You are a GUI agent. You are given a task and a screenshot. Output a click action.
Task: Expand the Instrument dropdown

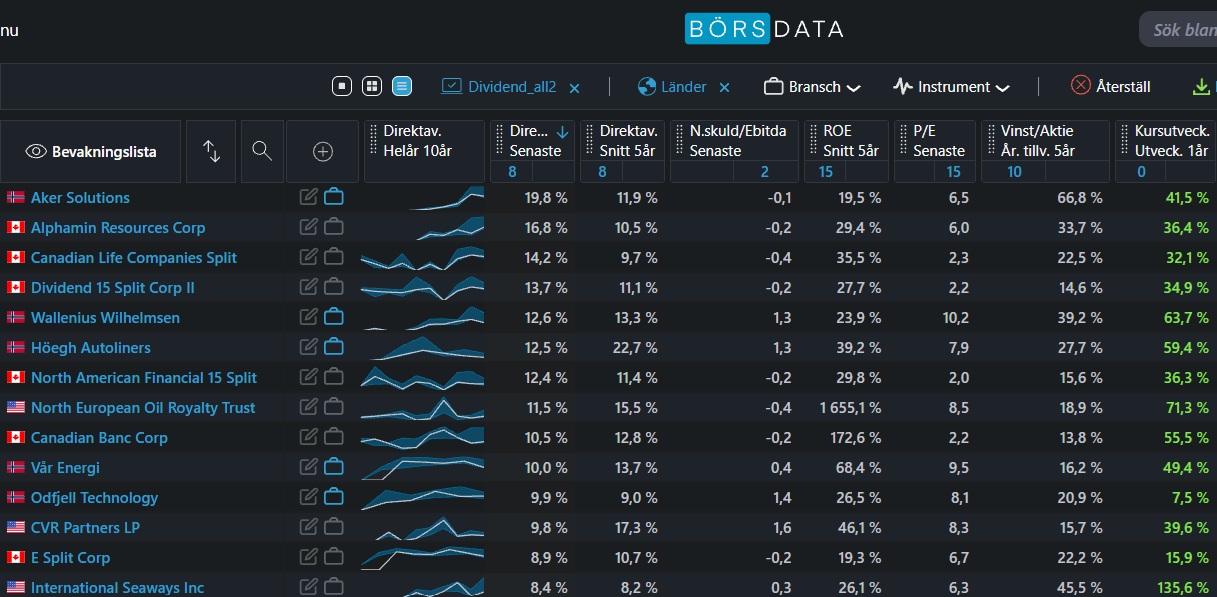coord(951,87)
